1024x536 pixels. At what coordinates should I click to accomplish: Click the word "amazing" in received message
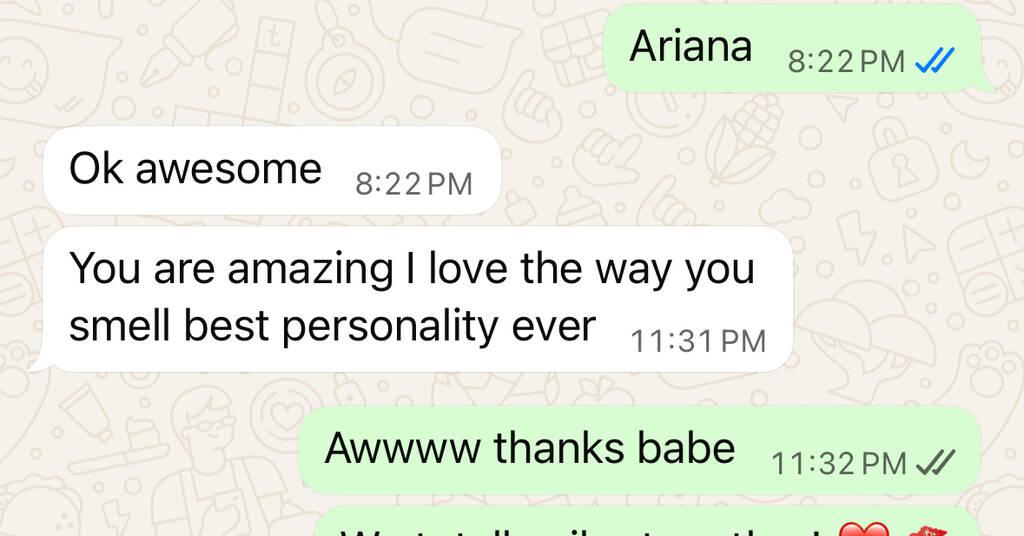(x=310, y=270)
